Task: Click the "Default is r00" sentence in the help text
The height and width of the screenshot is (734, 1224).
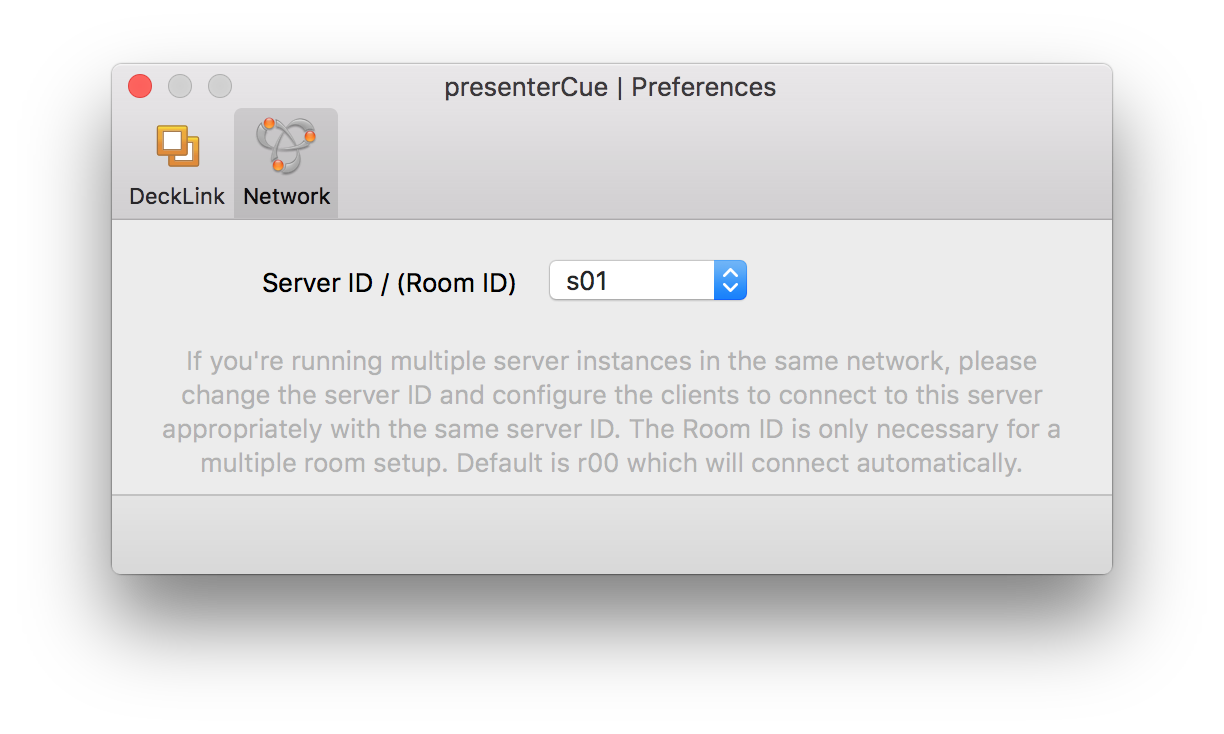Action: (x=738, y=464)
